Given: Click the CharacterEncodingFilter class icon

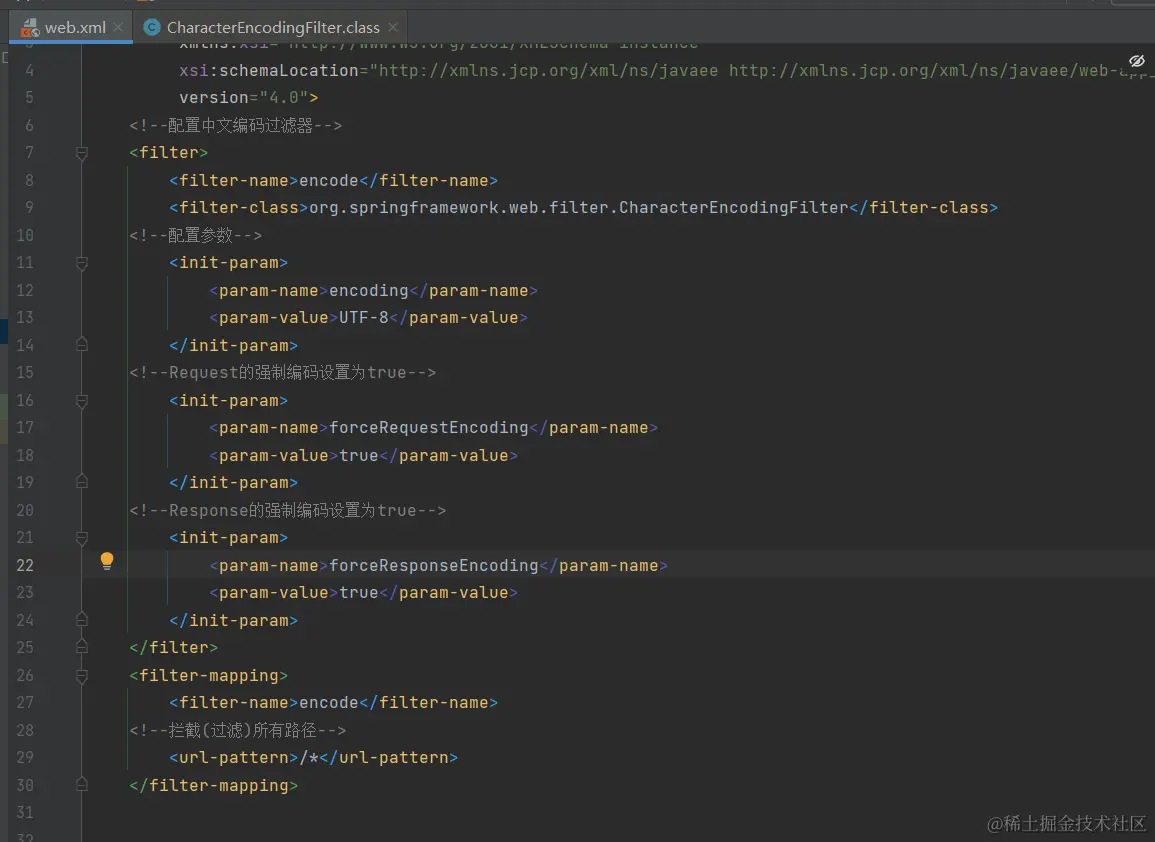Looking at the screenshot, I should click(x=152, y=27).
